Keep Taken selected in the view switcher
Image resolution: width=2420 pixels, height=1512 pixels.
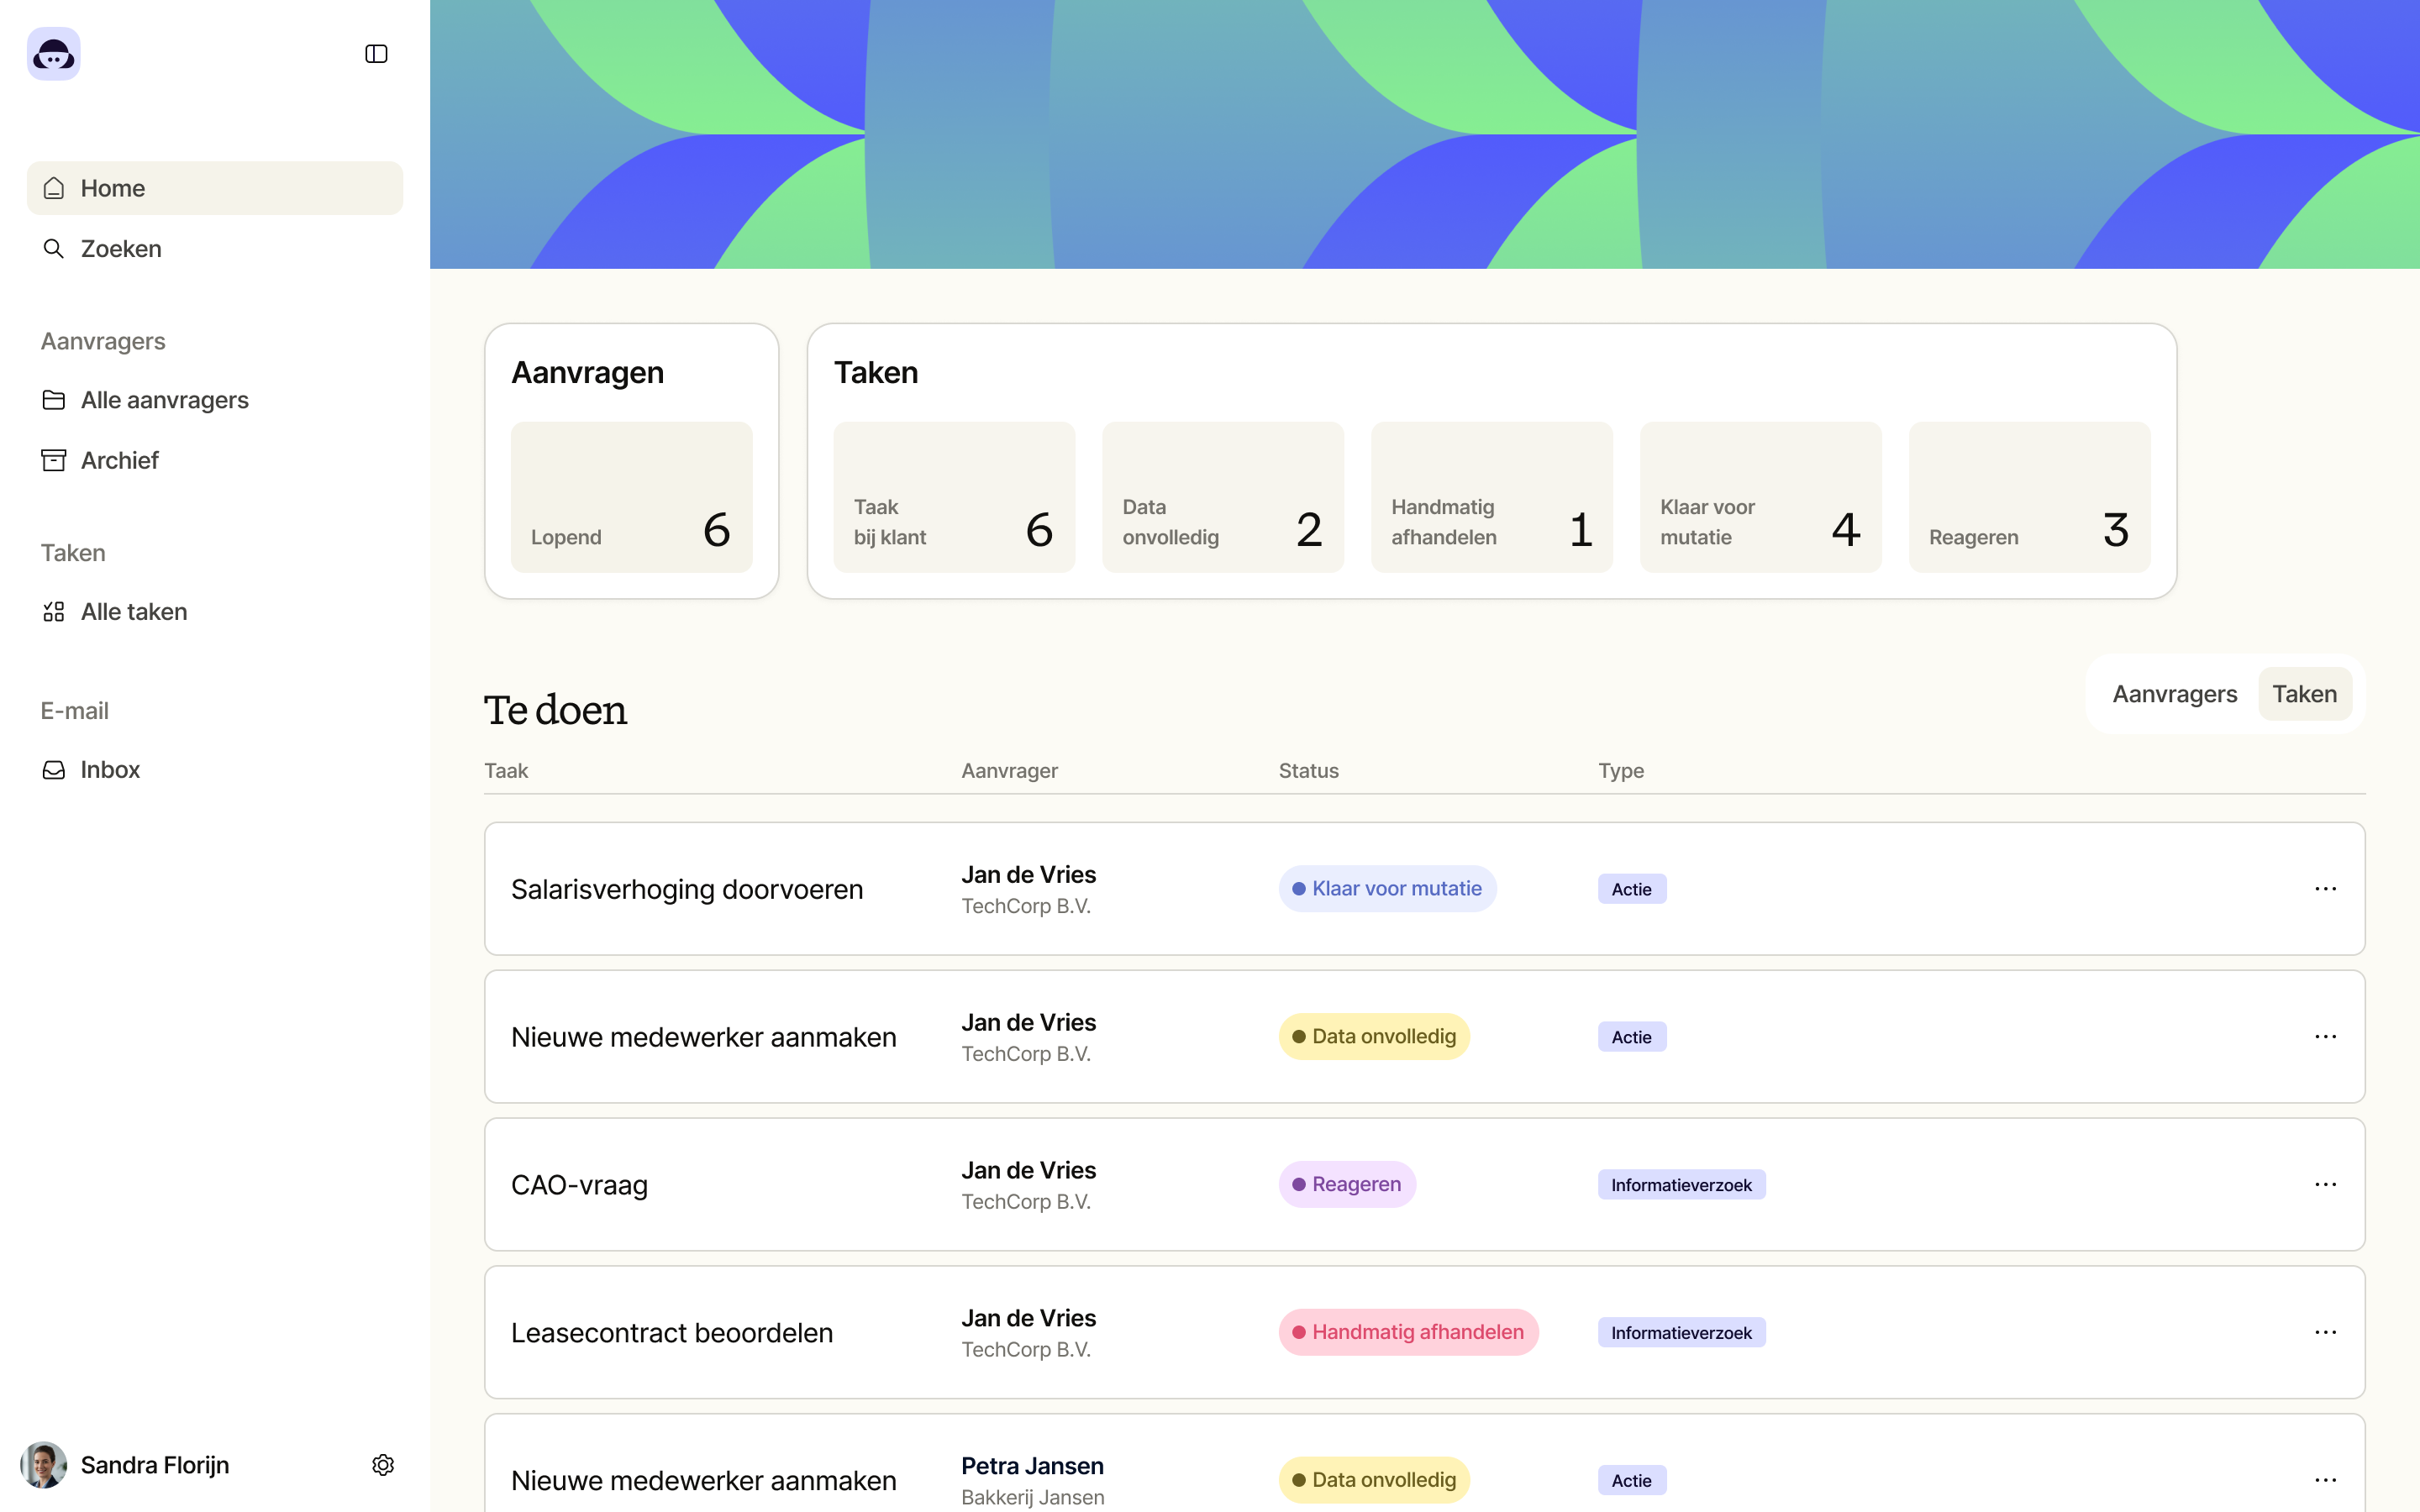click(2303, 693)
